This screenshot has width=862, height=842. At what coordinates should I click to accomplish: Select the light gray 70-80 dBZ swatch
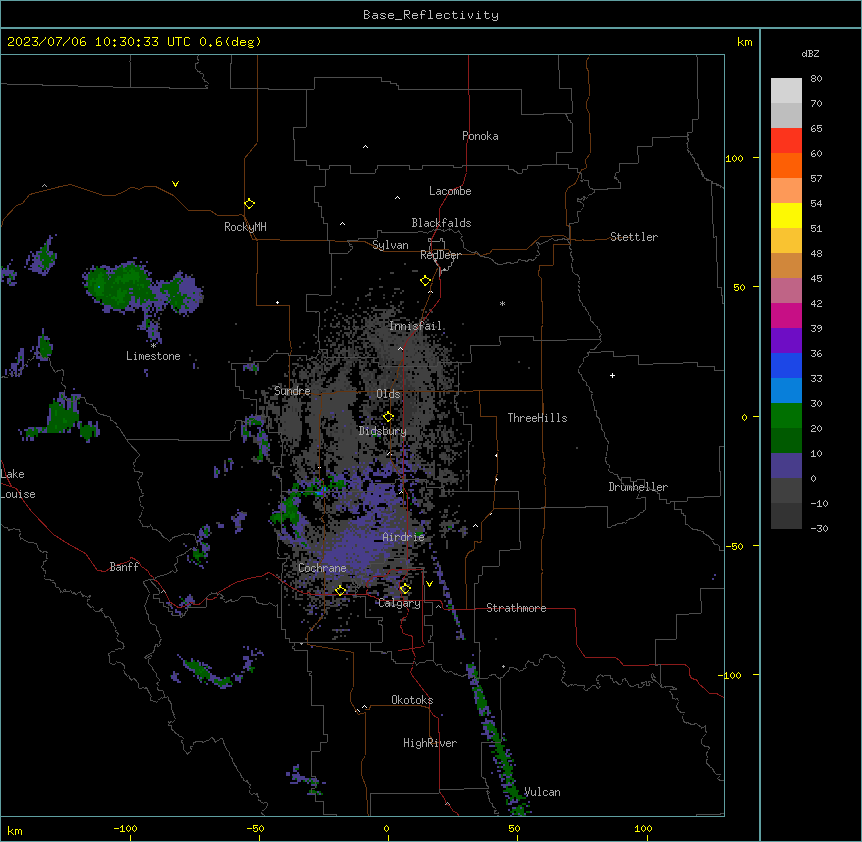point(786,91)
